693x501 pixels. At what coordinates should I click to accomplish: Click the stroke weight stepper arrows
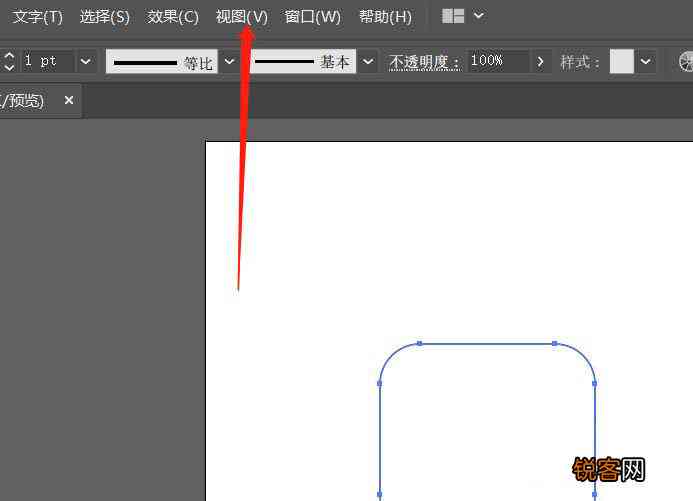click(x=9, y=61)
